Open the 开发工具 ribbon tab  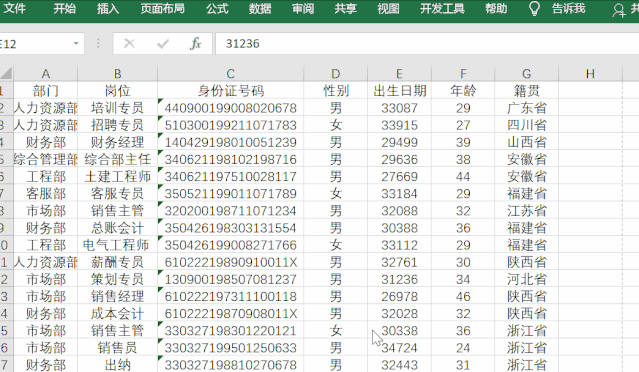click(442, 8)
